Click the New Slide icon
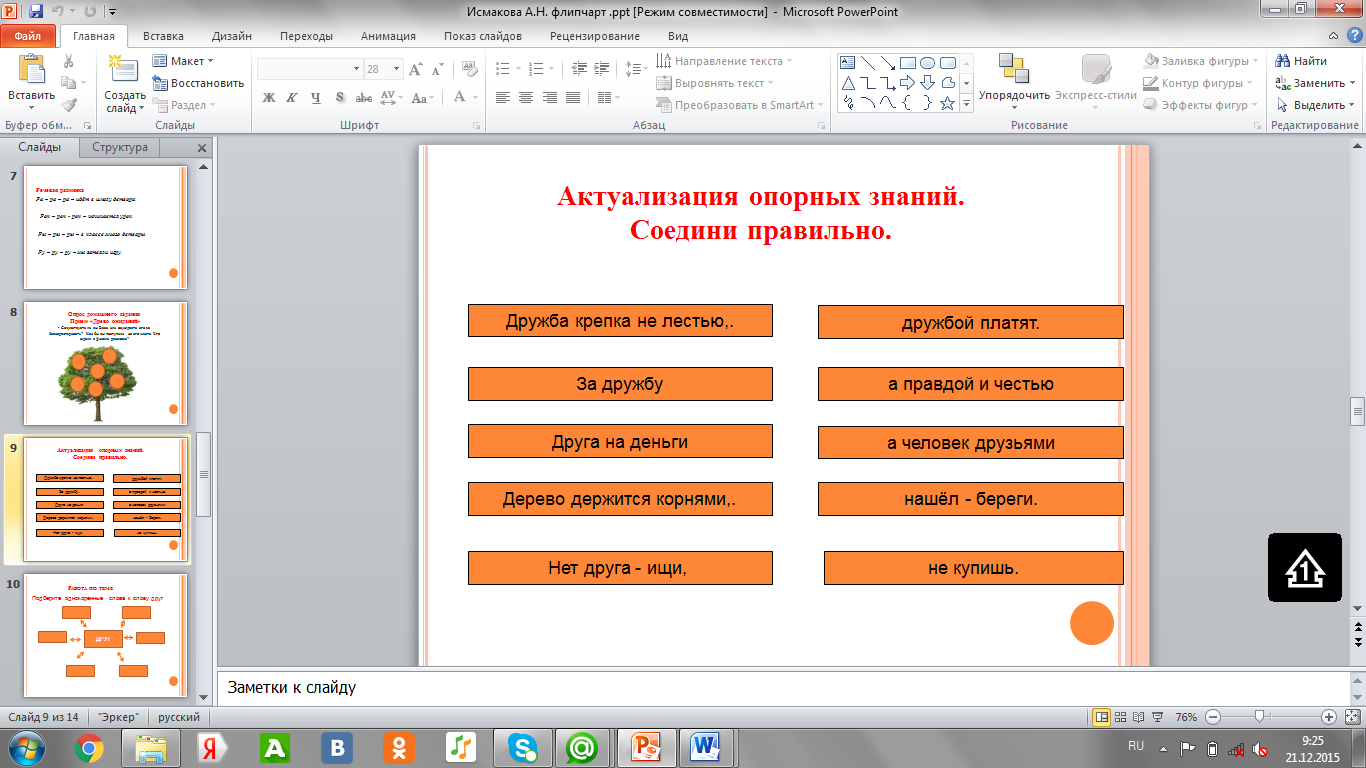The width and height of the screenshot is (1366, 768). coord(124,69)
